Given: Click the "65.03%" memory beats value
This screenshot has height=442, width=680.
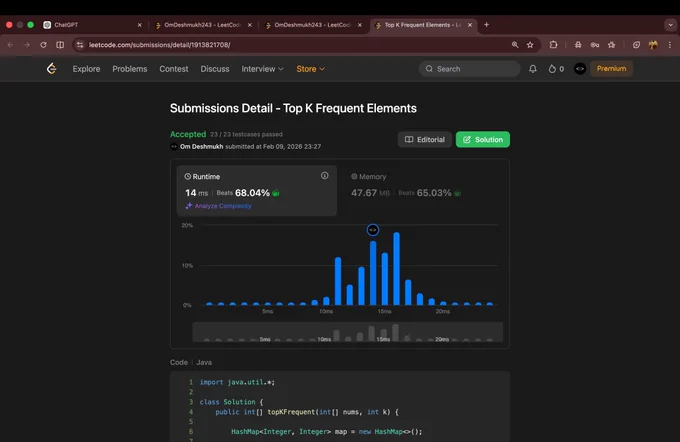Looking at the screenshot, I should [434, 193].
